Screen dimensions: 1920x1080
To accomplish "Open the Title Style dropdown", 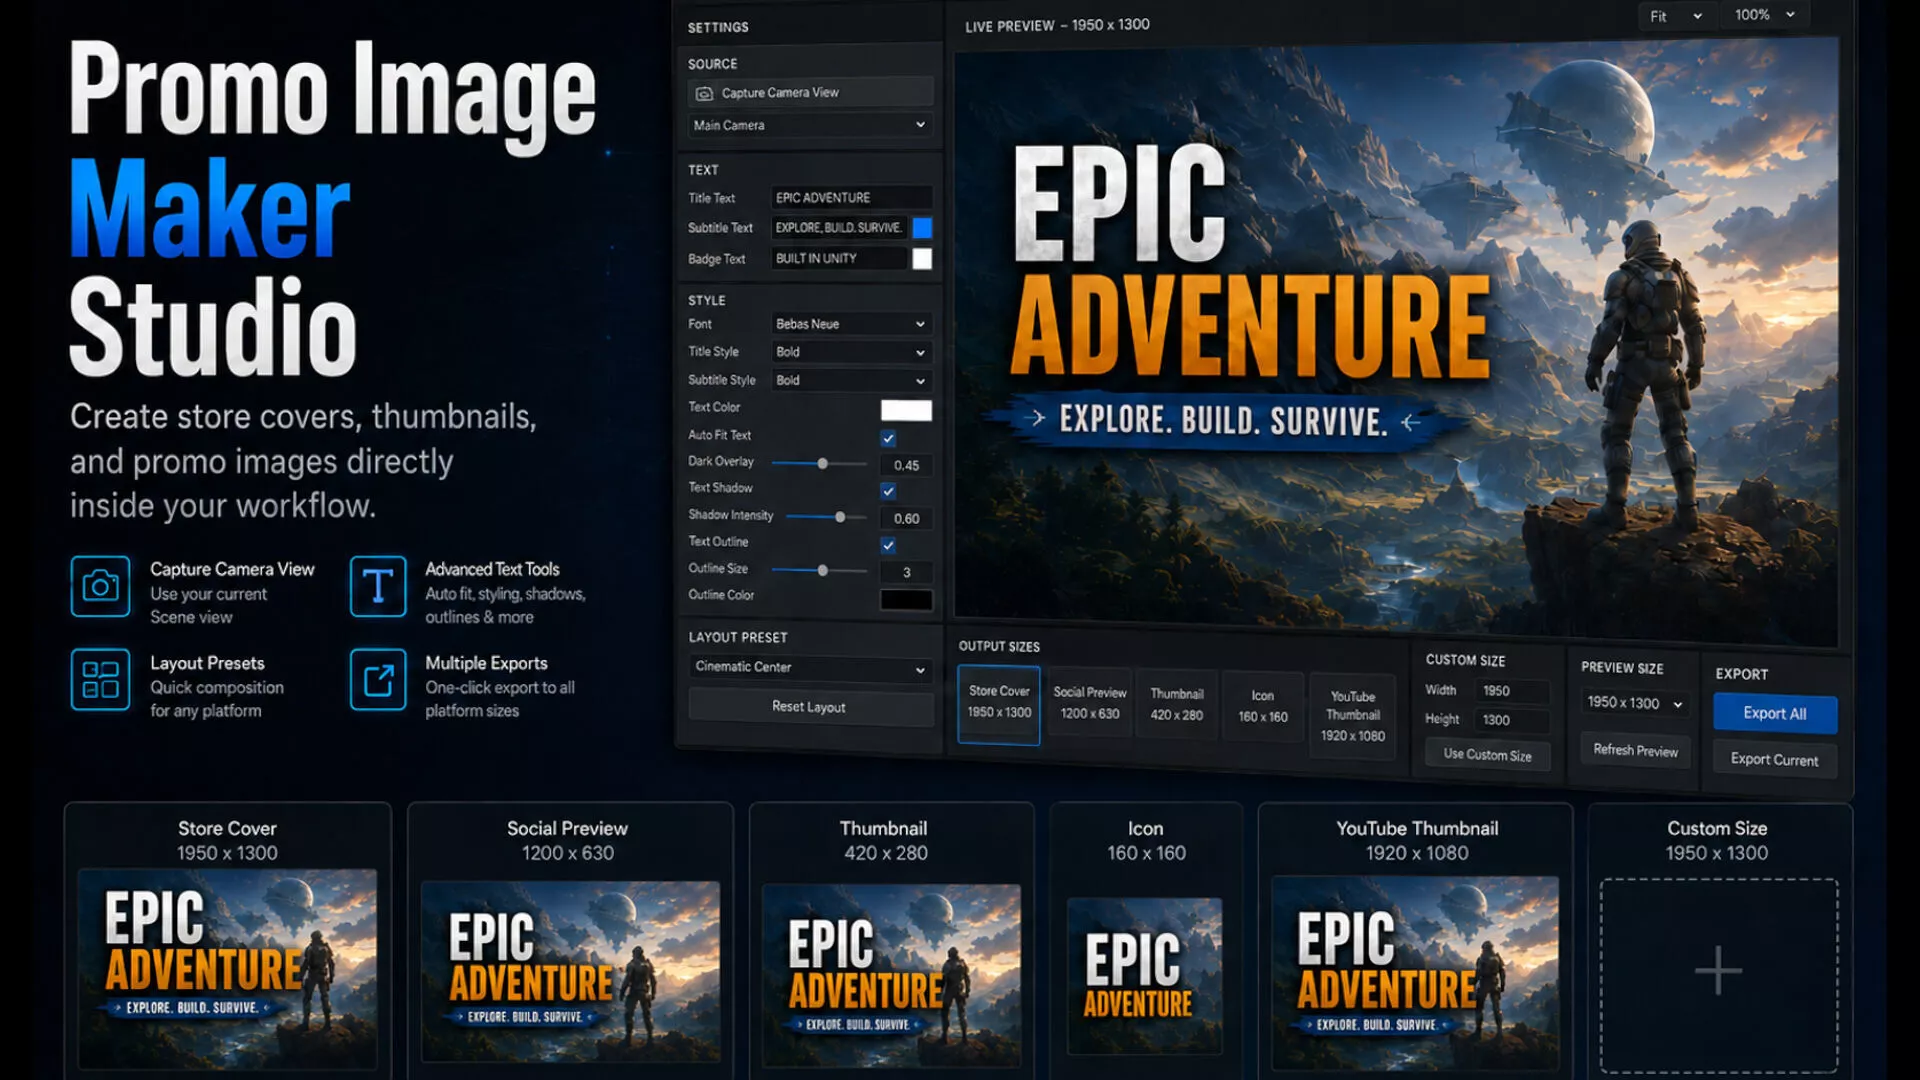I will click(x=851, y=352).
